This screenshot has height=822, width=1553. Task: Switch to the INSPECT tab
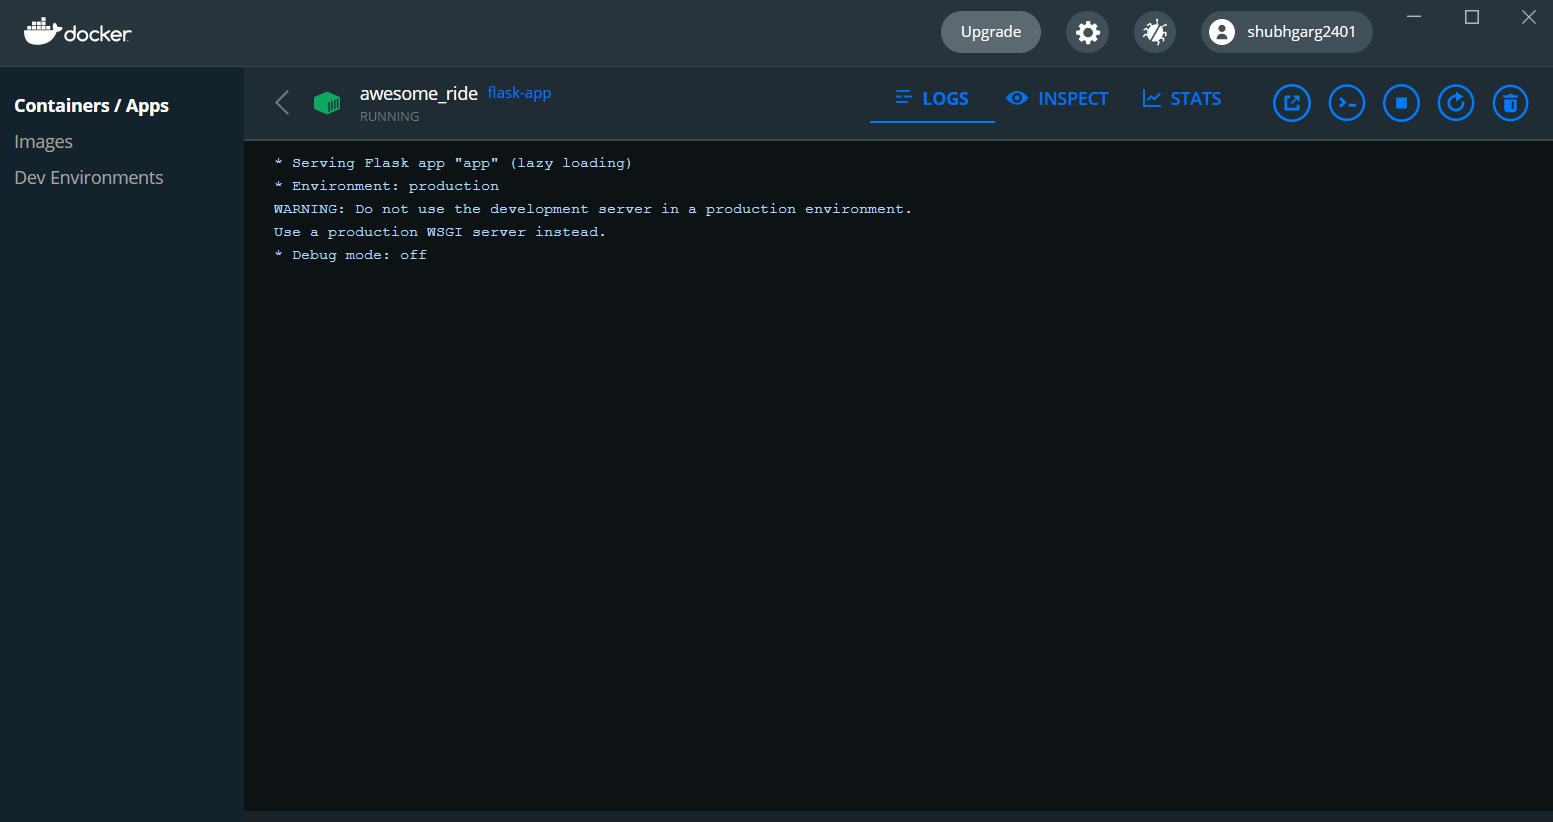[x=1057, y=98]
